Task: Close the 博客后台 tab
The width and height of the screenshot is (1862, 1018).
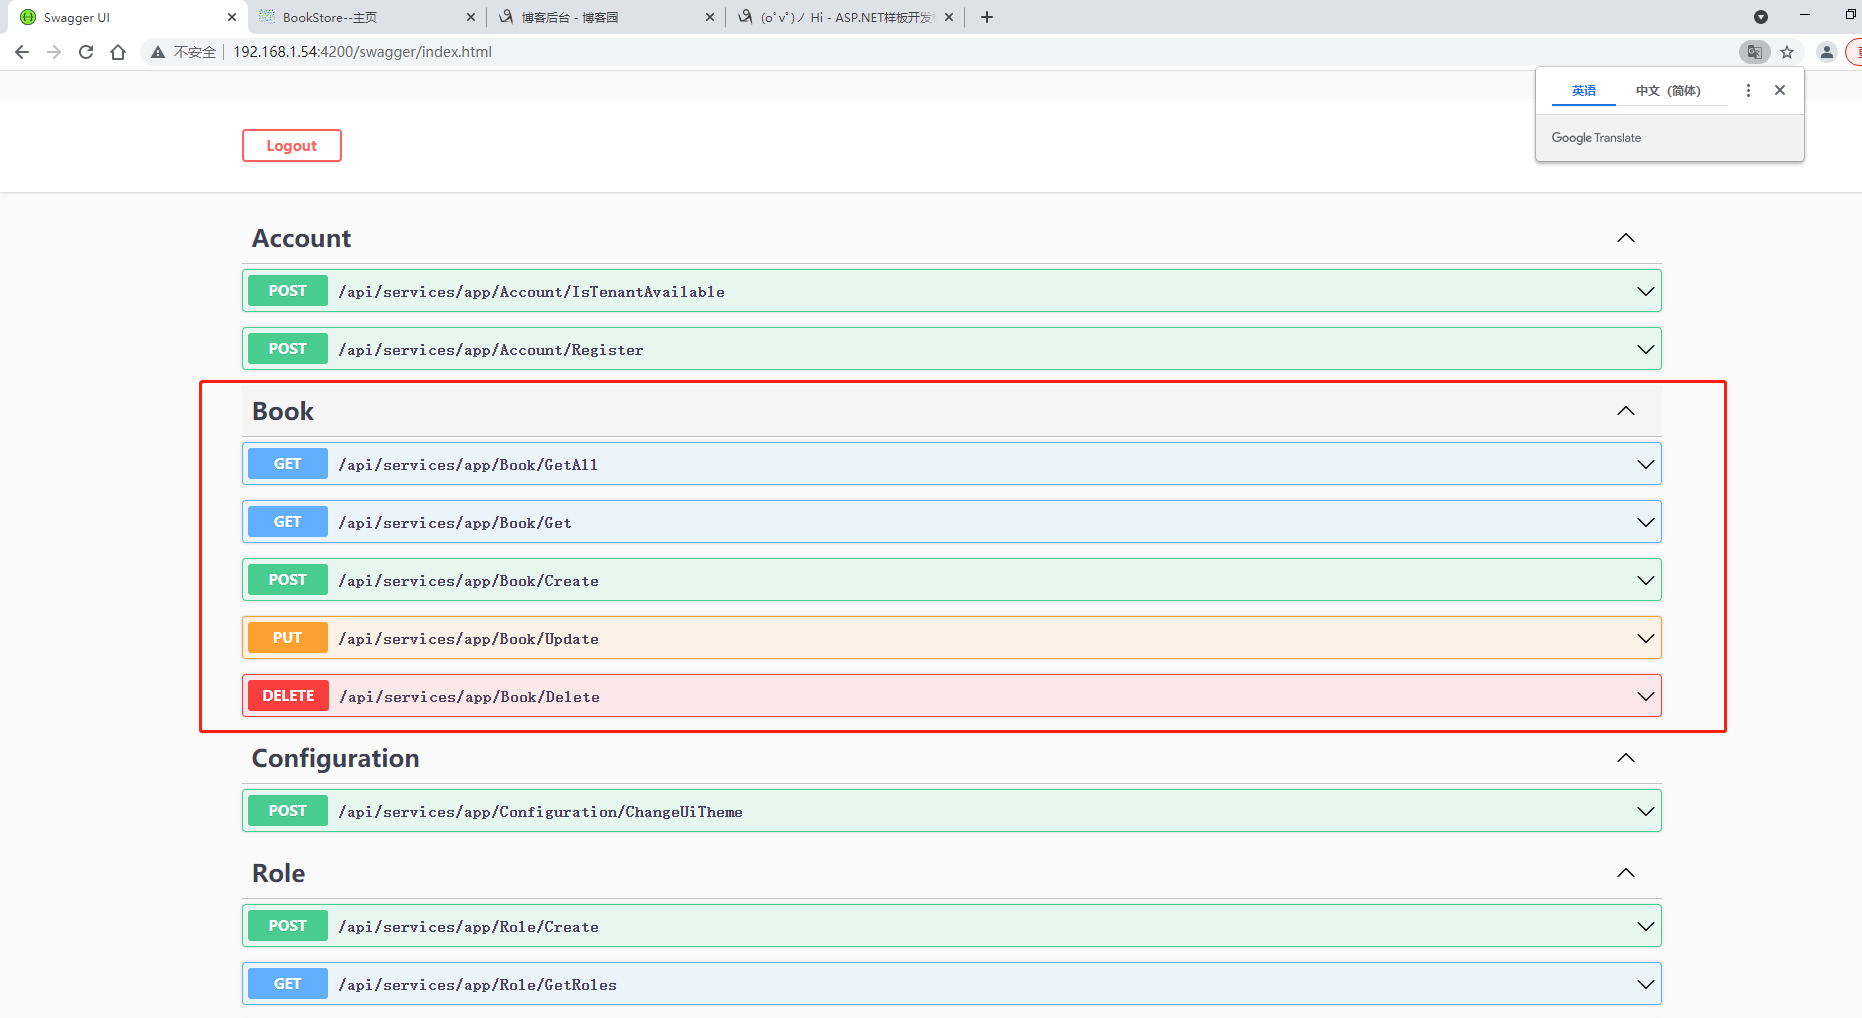Action: pos(710,17)
